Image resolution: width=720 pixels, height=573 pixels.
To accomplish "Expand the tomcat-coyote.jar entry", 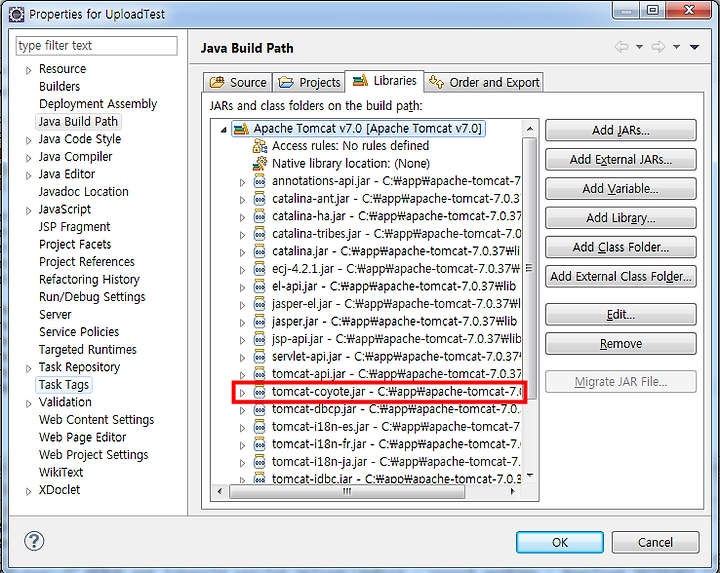I will click(242, 393).
